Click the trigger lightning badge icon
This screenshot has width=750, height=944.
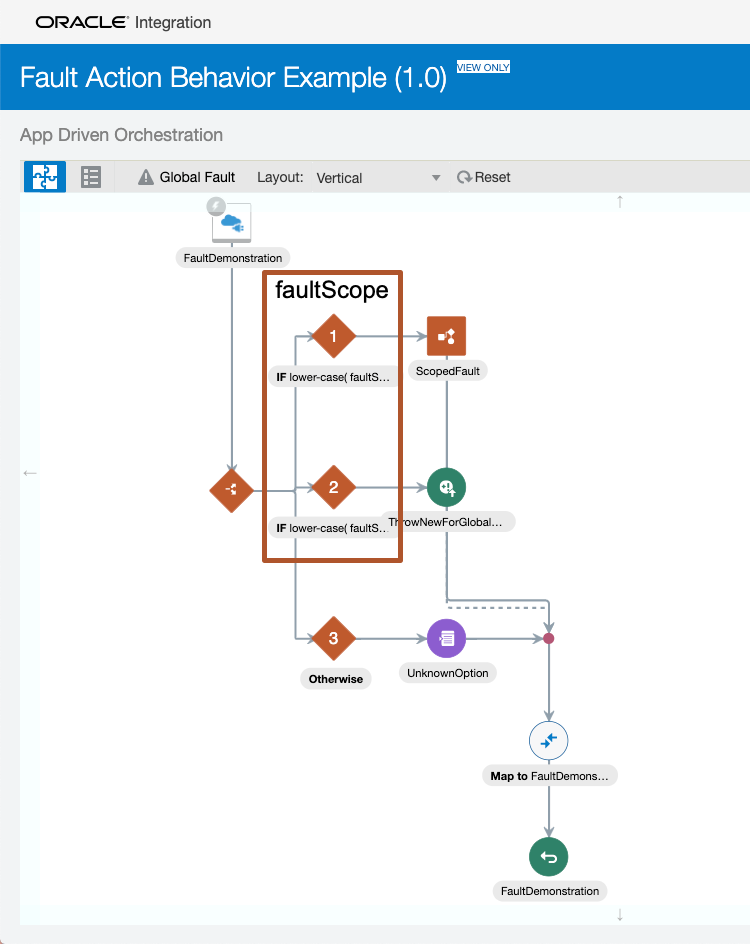(x=216, y=206)
